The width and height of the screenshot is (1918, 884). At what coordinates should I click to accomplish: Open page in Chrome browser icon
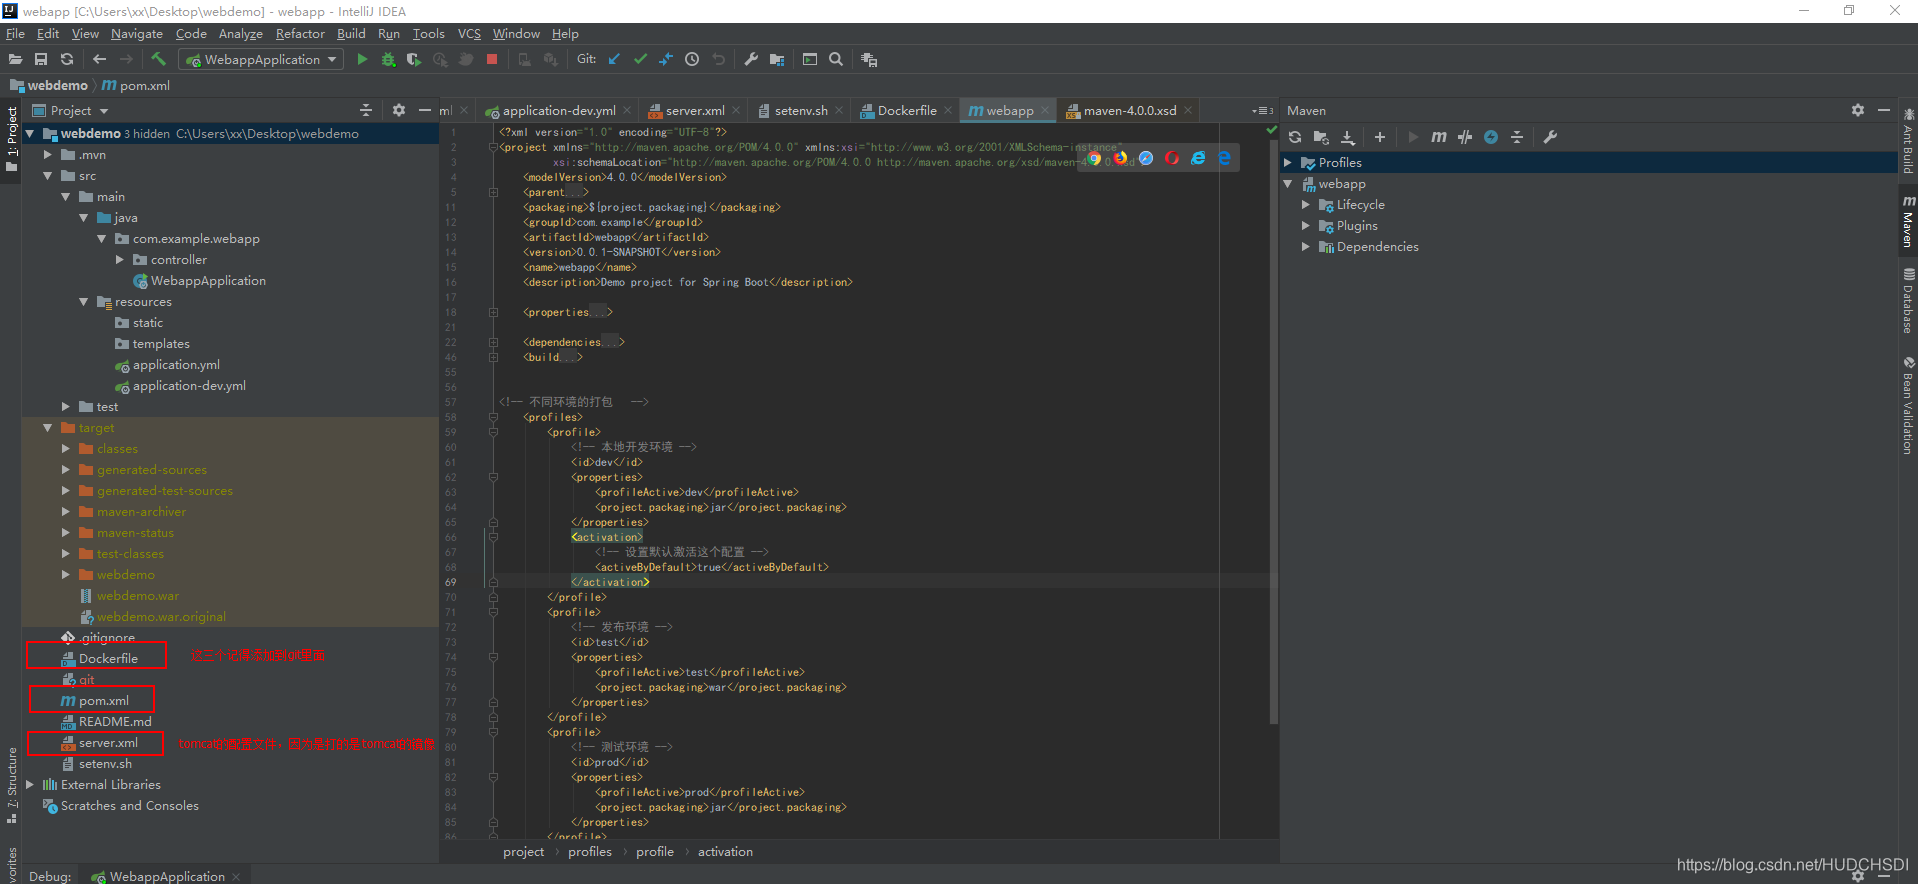pyautogui.click(x=1095, y=158)
